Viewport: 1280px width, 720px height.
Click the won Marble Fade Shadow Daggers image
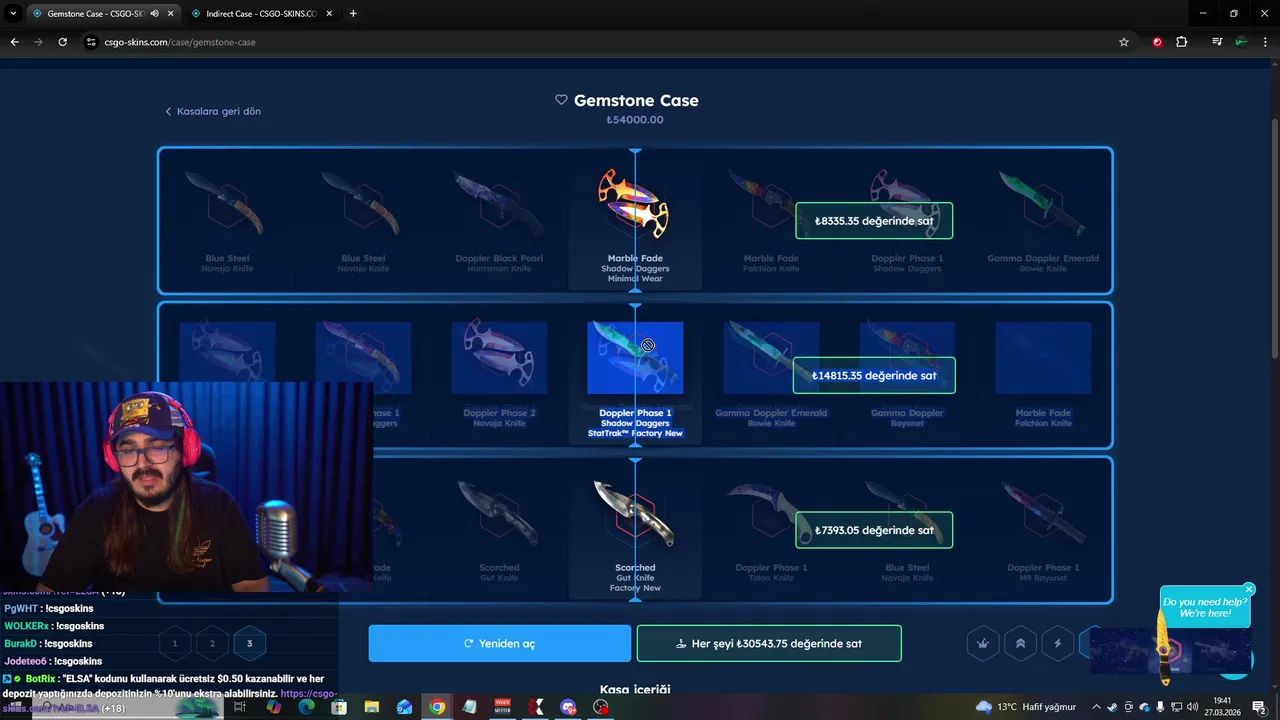[x=634, y=204]
